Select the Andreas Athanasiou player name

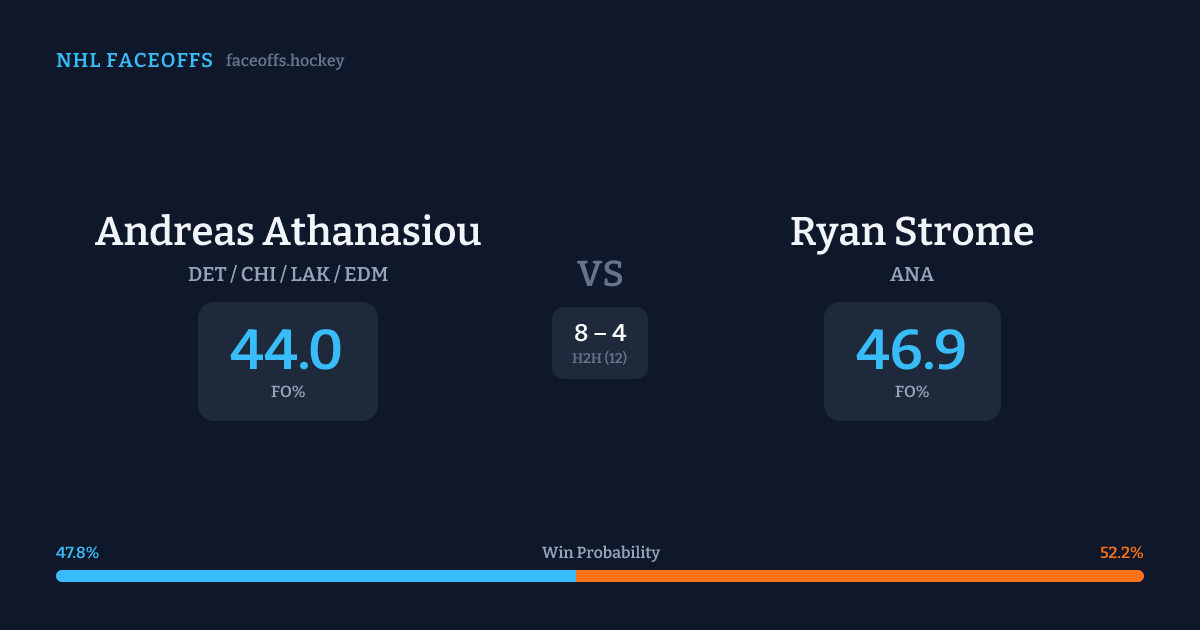288,231
